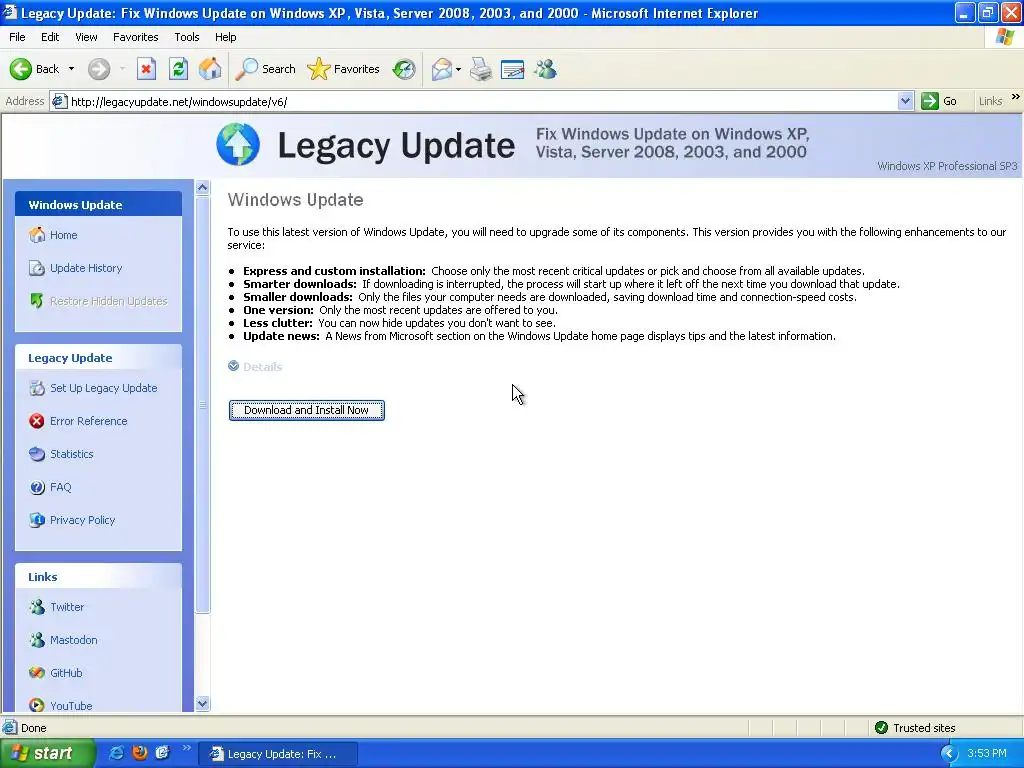1024x768 pixels.
Task: Click the Print icon
Action: [481, 69]
